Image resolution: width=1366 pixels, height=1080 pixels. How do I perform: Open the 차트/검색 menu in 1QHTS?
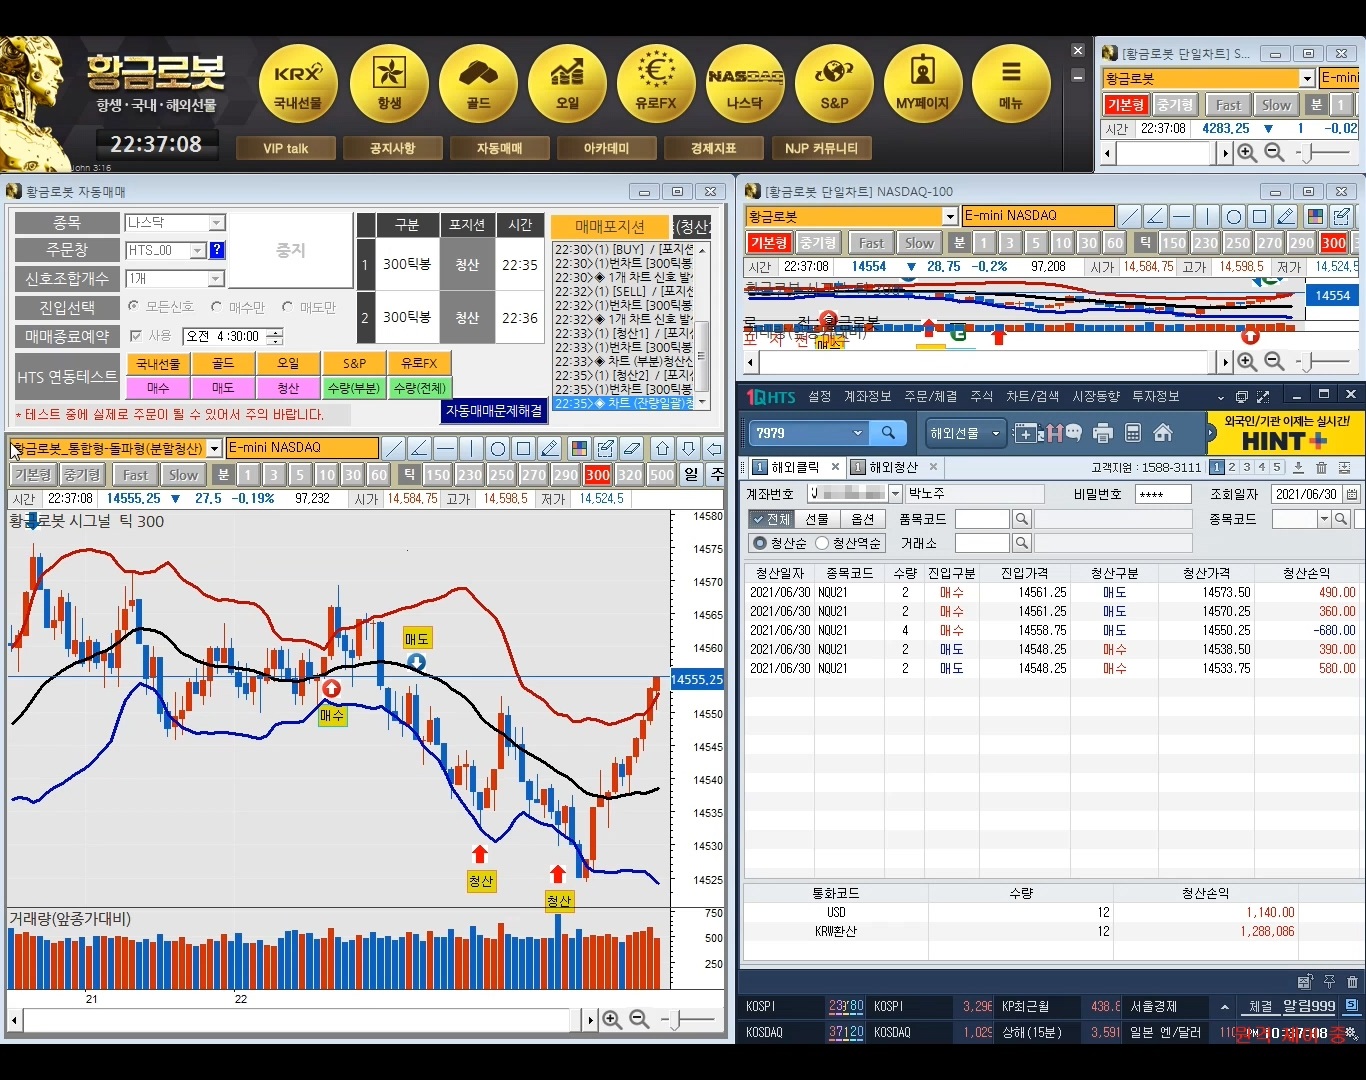[1033, 396]
